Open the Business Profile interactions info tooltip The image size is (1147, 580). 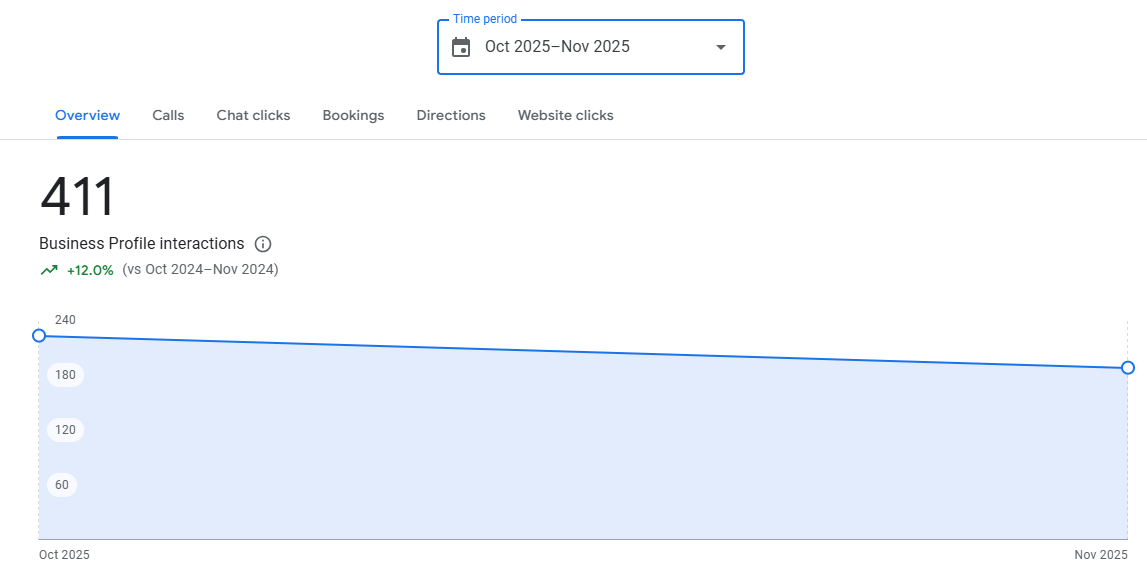tap(263, 243)
